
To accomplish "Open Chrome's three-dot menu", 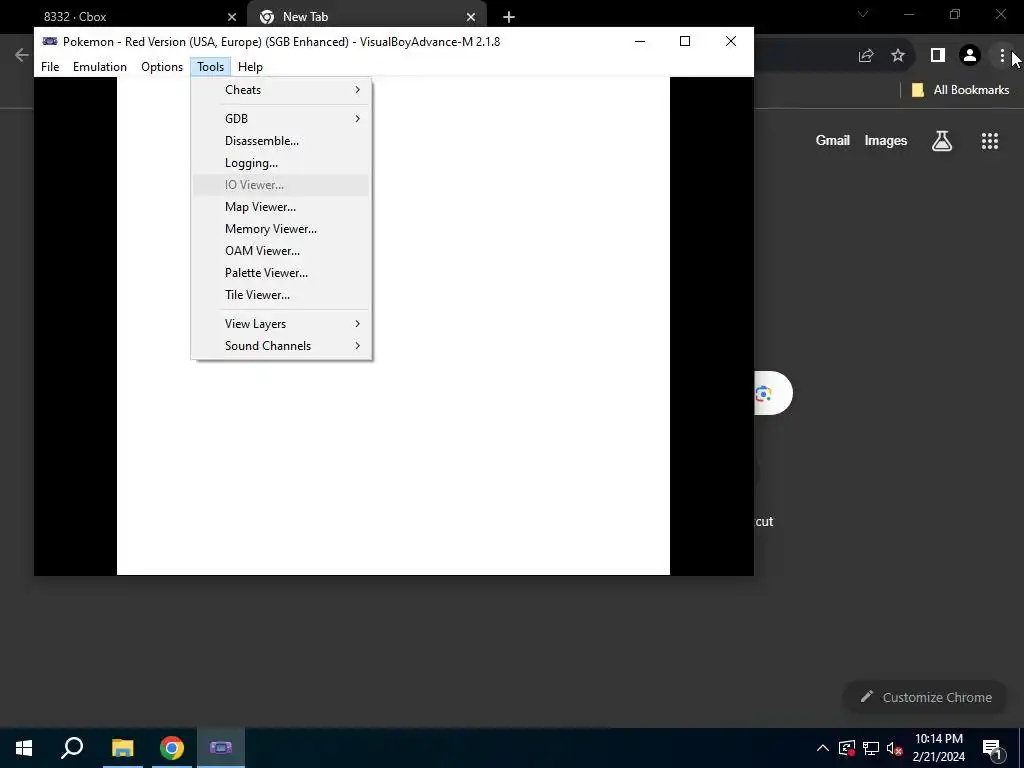I will coord(1002,56).
